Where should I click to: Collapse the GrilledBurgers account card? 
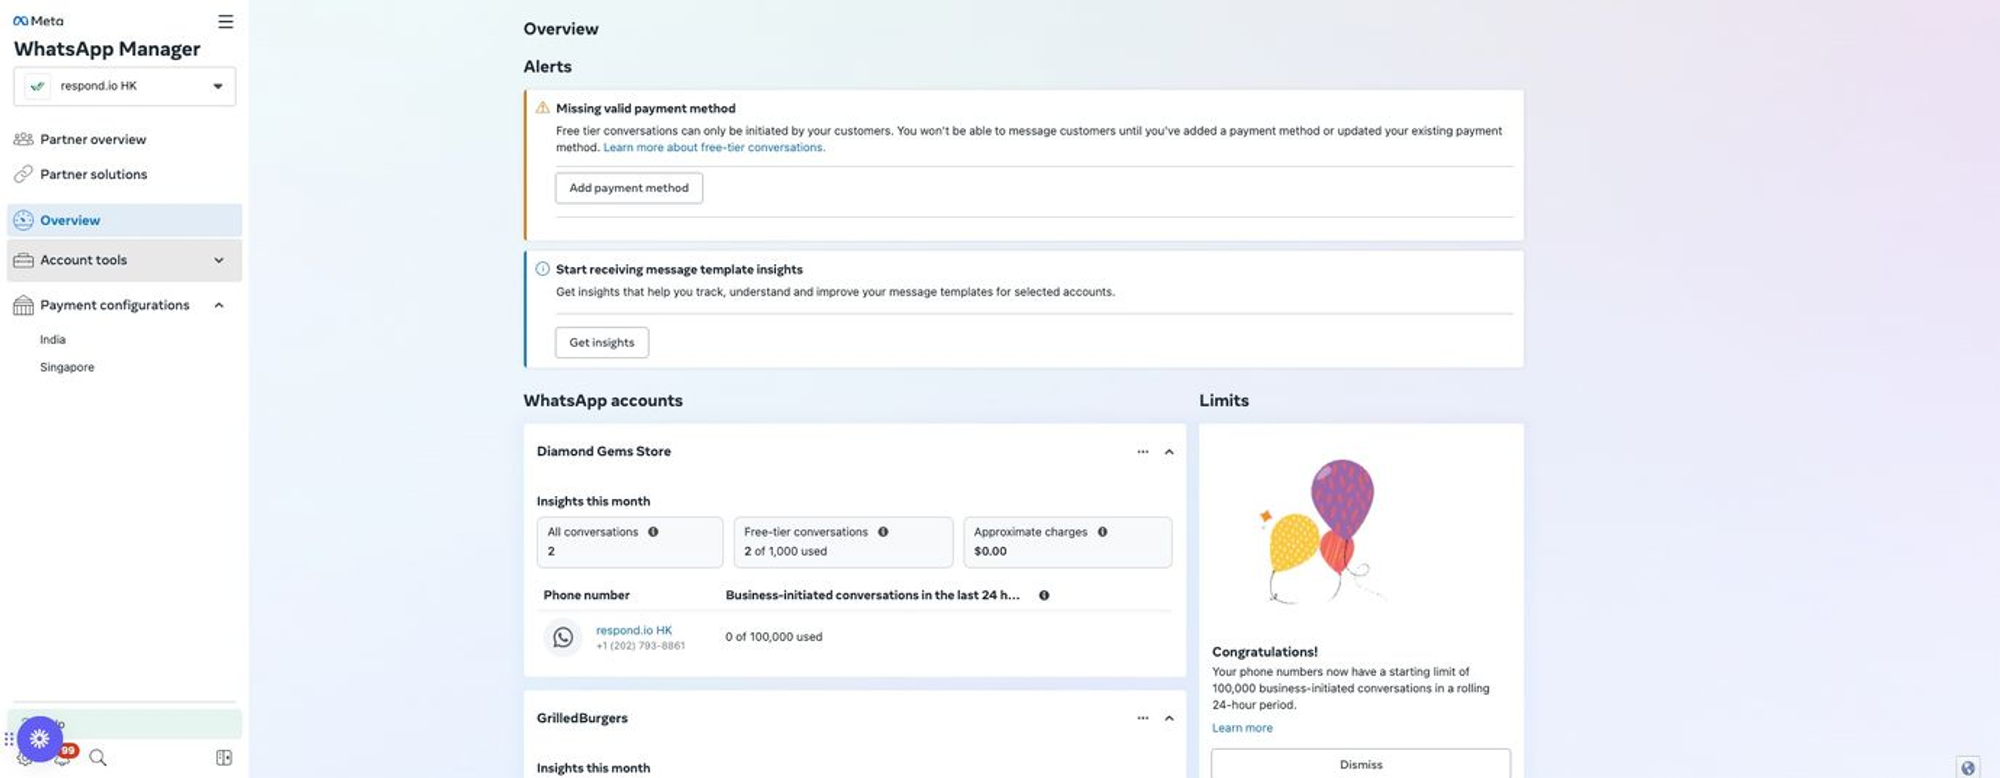point(1169,718)
